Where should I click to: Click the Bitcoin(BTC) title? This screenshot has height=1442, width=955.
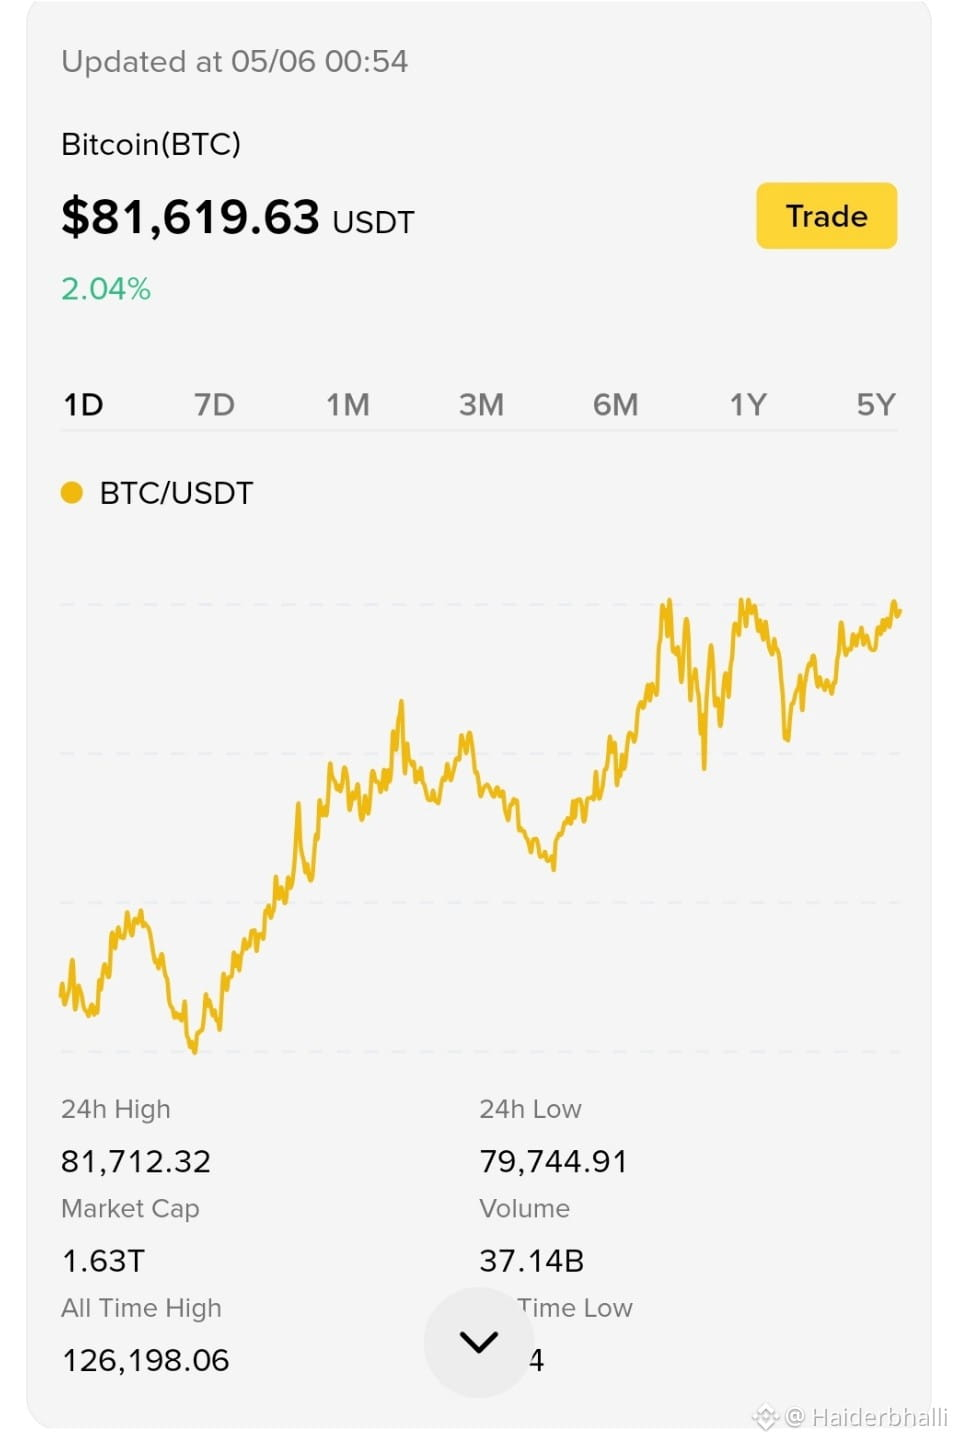151,144
